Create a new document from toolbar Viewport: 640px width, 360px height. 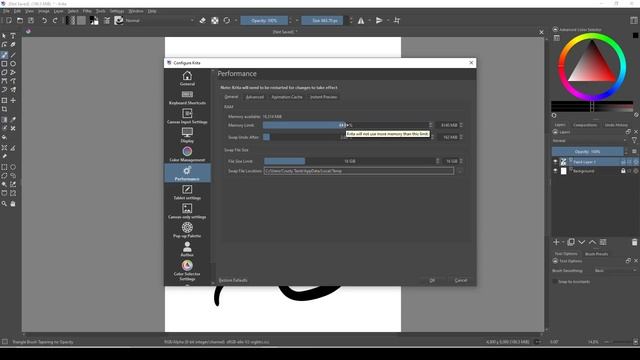pos(9,20)
